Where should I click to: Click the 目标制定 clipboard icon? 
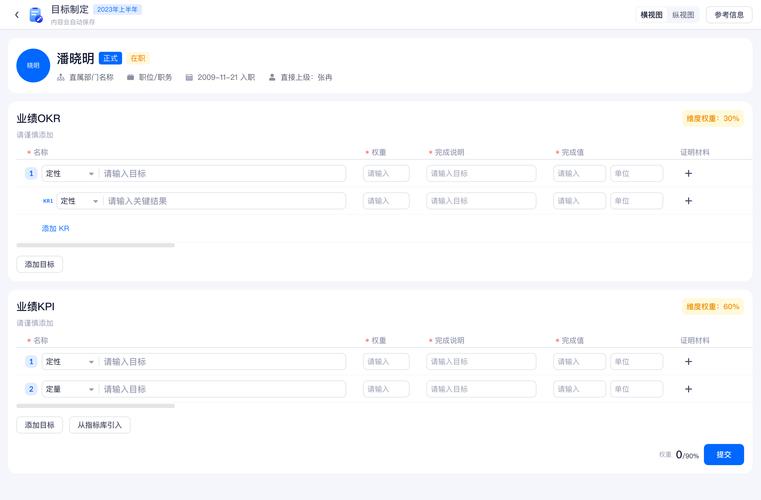(35, 15)
